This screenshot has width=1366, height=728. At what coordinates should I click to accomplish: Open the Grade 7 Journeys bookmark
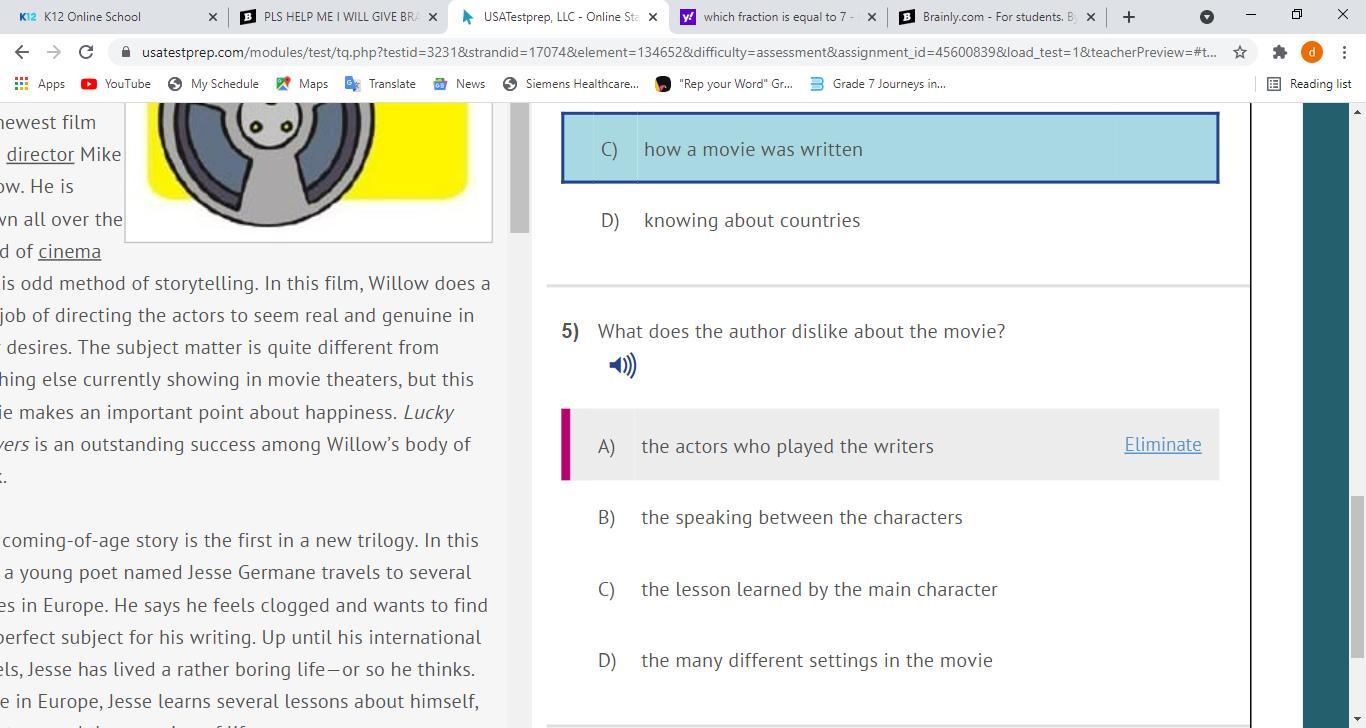point(877,84)
